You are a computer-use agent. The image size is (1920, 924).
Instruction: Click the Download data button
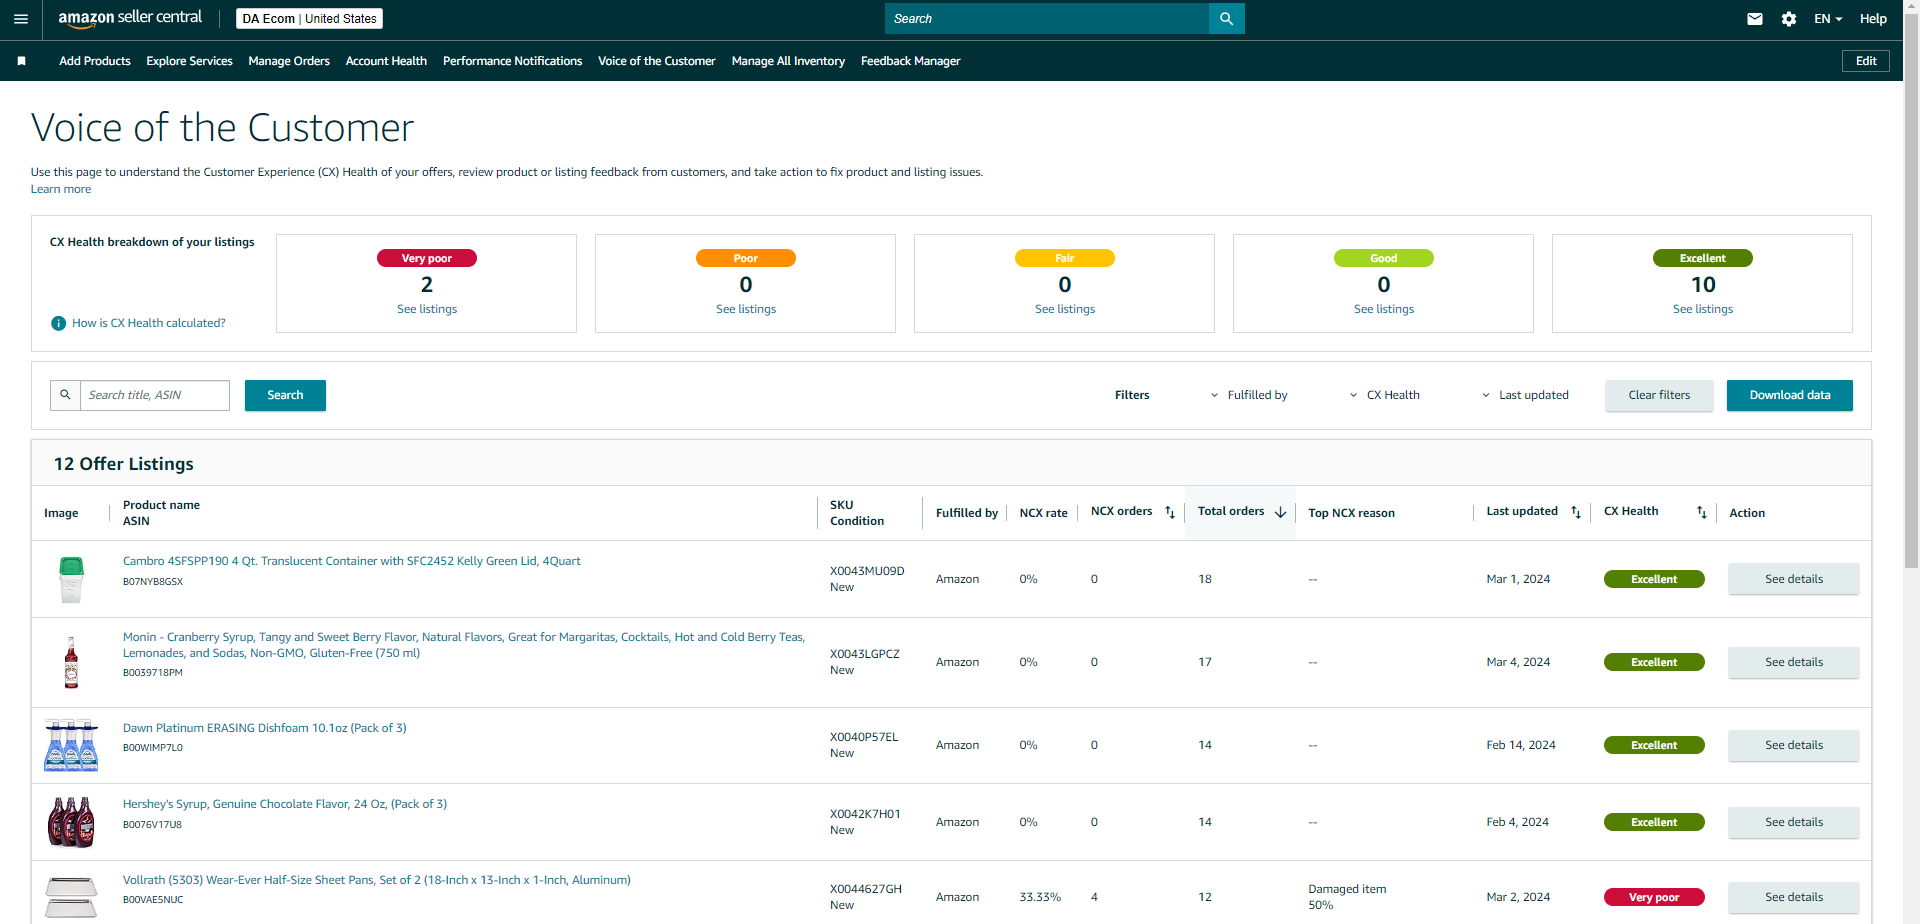1790,395
